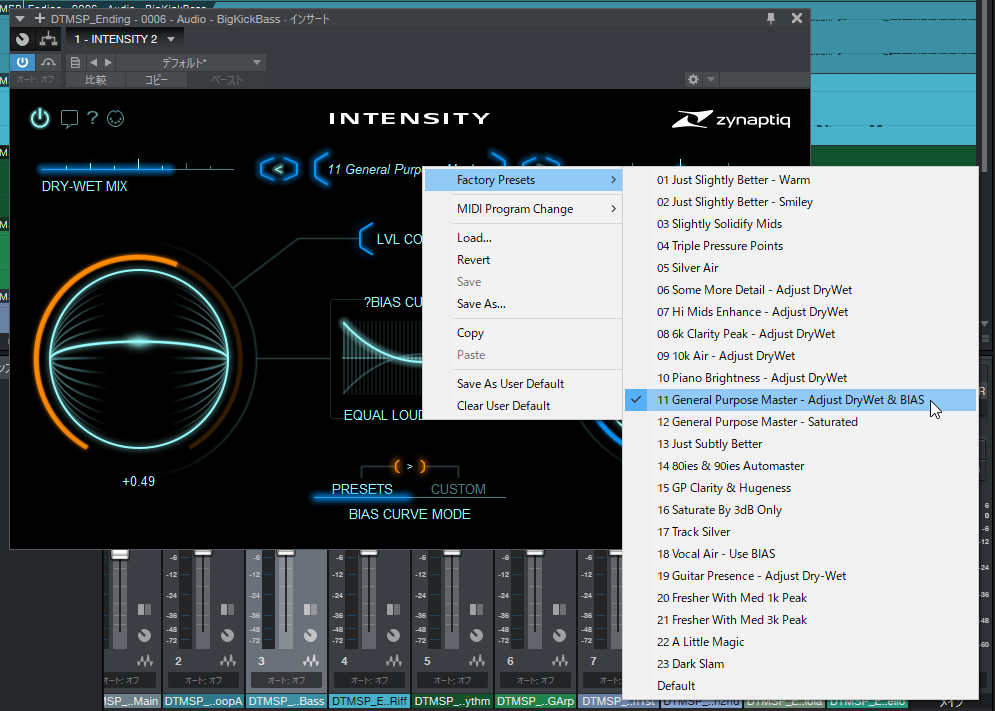The image size is (995, 711).
Task: Toggle channel 6 stereo mode indicator
Action: [559, 609]
